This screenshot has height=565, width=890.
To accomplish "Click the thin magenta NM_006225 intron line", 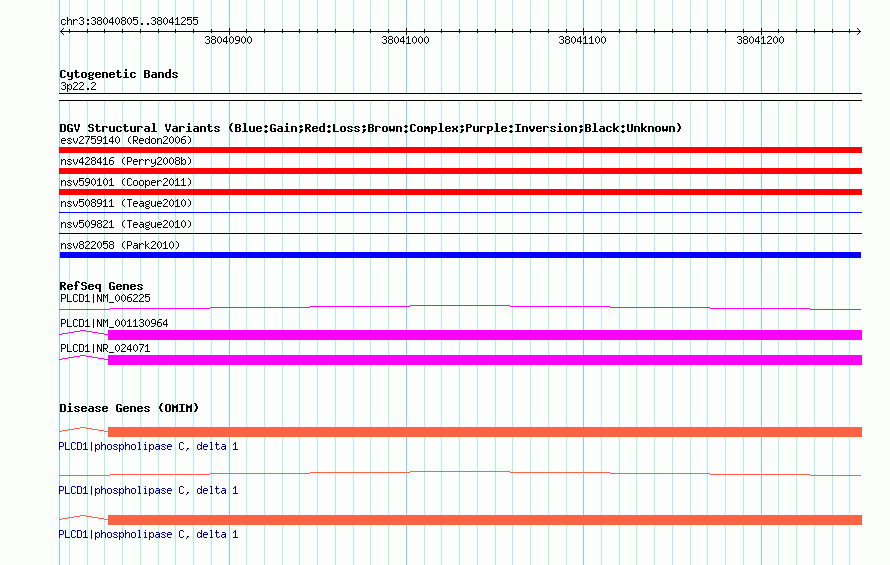I will point(460,308).
